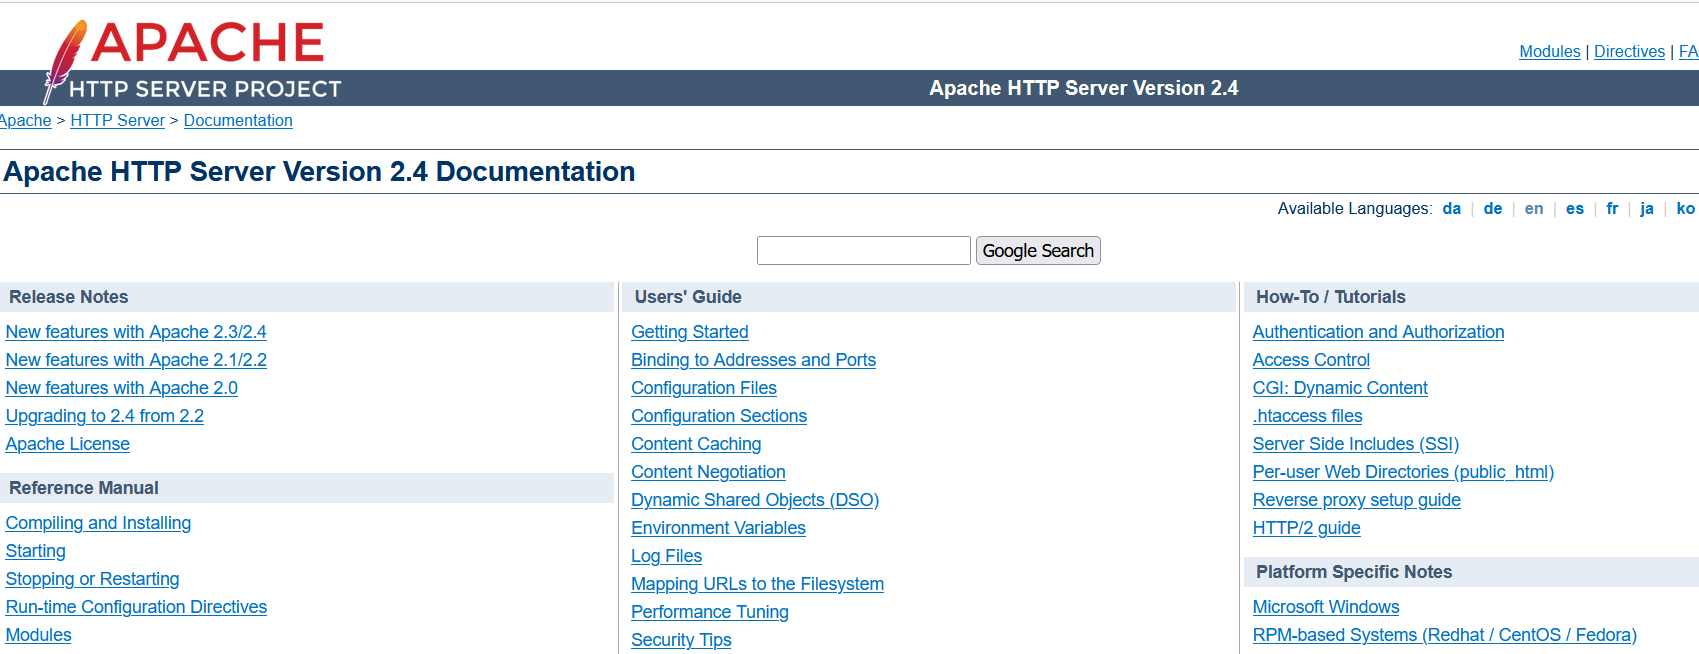Screen dimensions: 1699x654
Task: Open Dynamic Shared Objects (DSO) page
Action: coord(755,500)
